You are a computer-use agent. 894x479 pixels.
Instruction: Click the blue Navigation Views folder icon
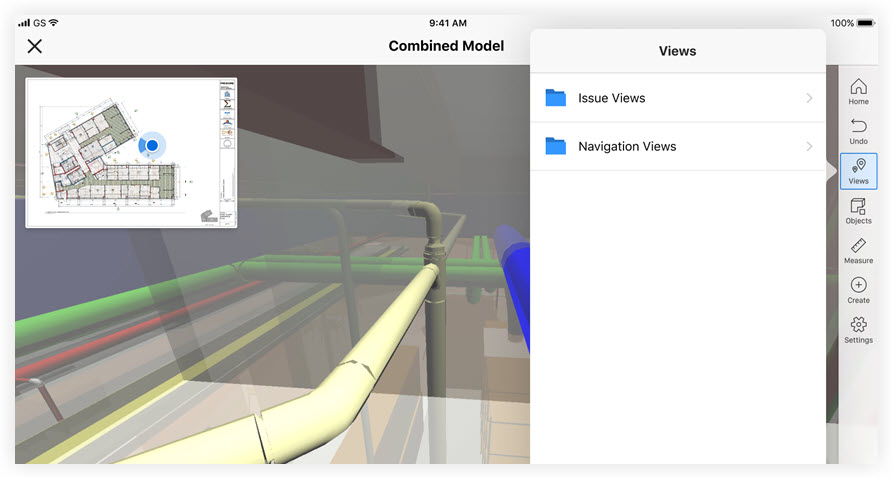556,146
